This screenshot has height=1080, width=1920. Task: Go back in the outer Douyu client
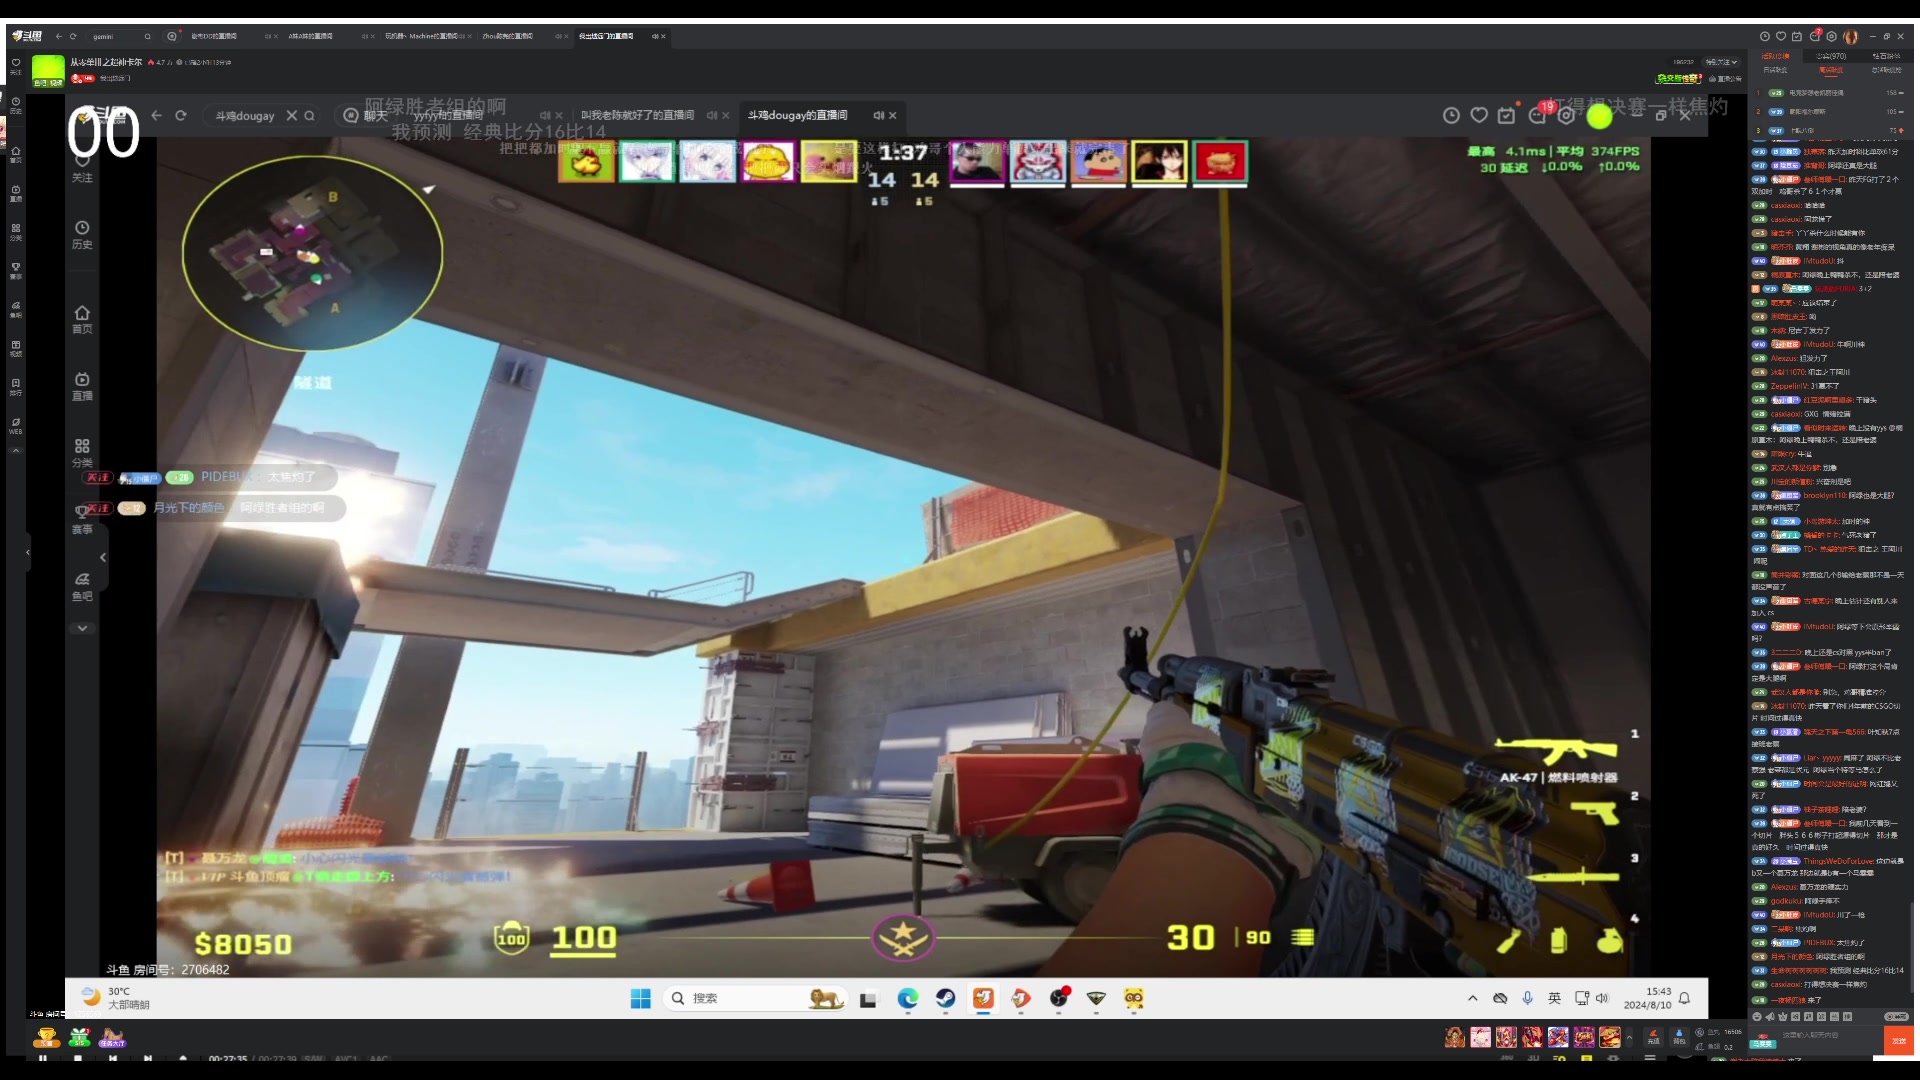(x=59, y=36)
